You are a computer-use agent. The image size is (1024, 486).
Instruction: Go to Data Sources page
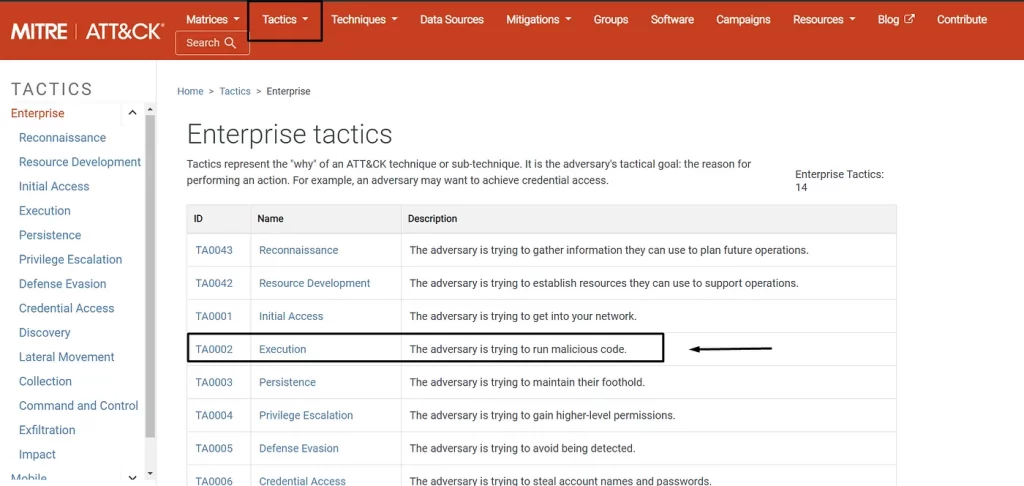452,20
